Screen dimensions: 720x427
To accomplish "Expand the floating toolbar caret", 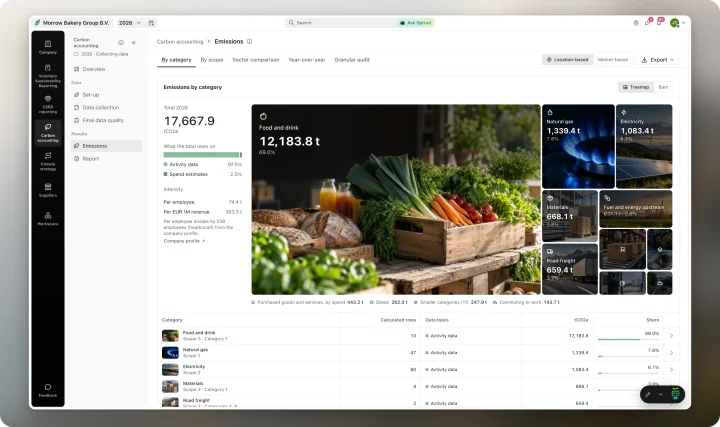I will (661, 394).
